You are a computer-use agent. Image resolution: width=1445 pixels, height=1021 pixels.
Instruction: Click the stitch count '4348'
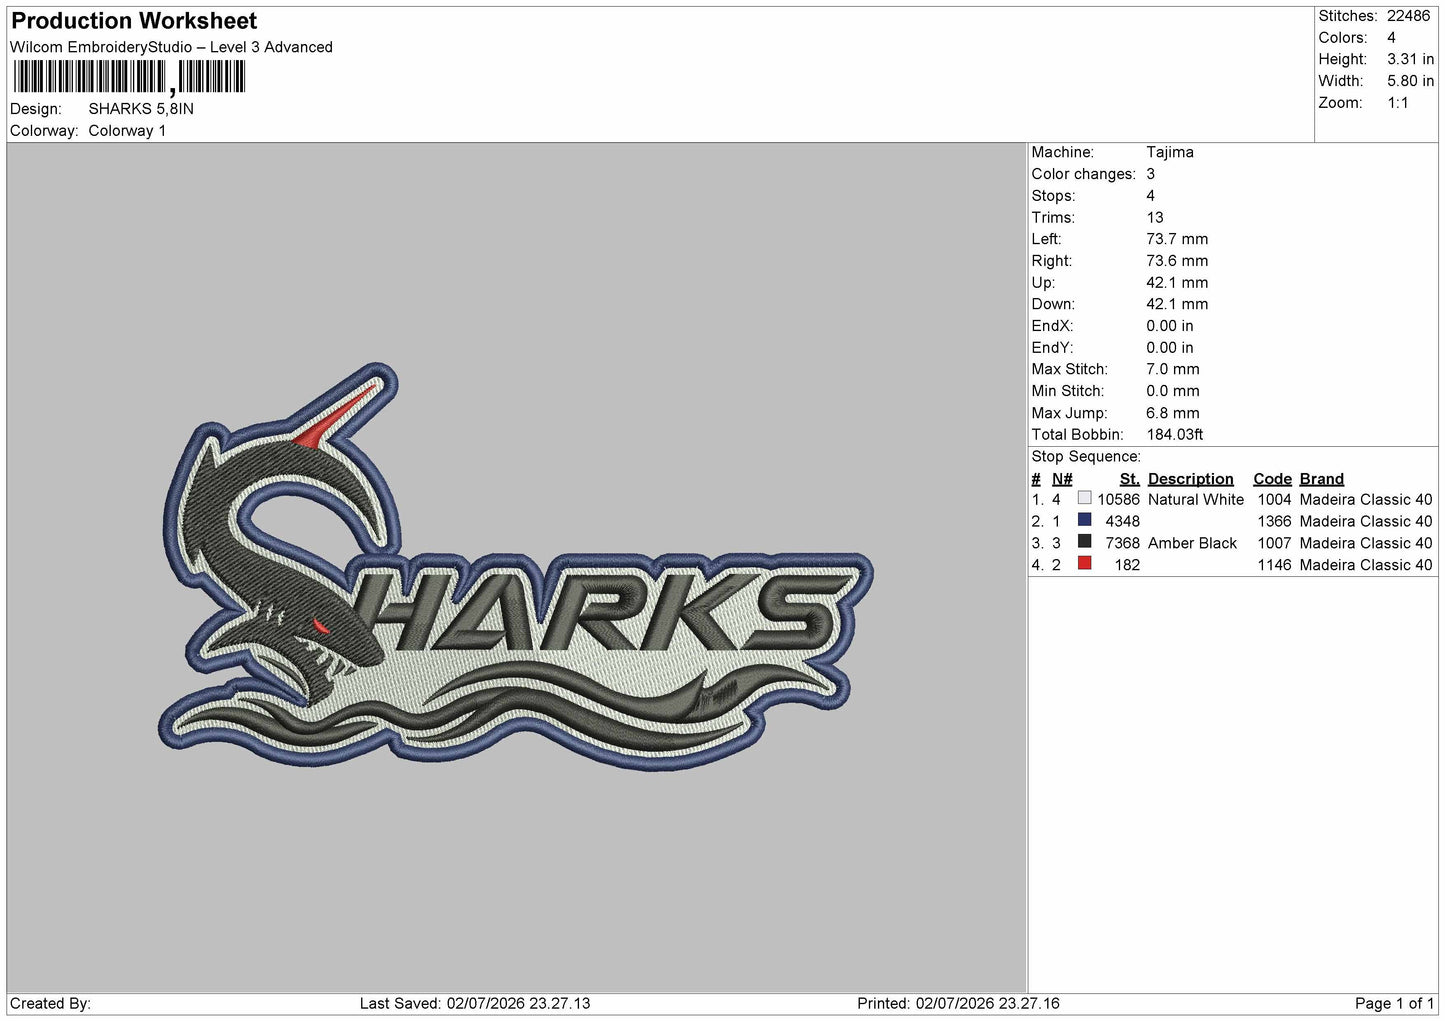(x=1122, y=521)
